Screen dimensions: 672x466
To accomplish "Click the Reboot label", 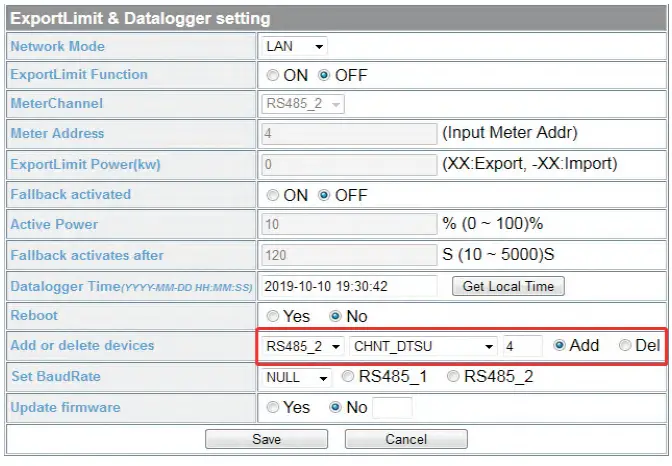I will (x=34, y=316).
